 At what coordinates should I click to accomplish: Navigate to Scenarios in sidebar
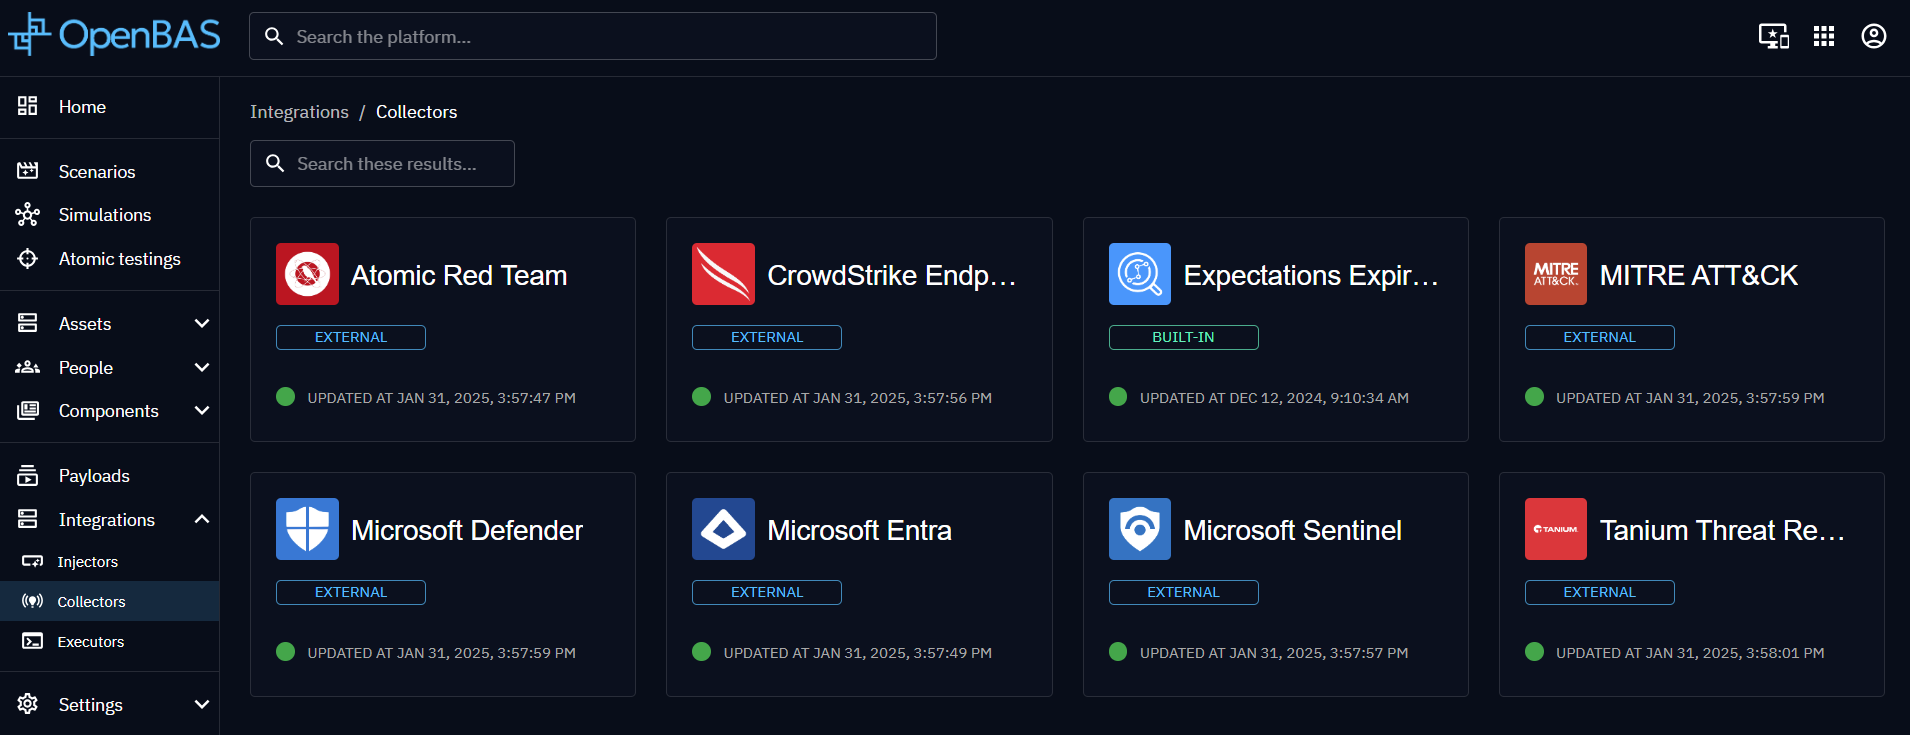coord(97,172)
